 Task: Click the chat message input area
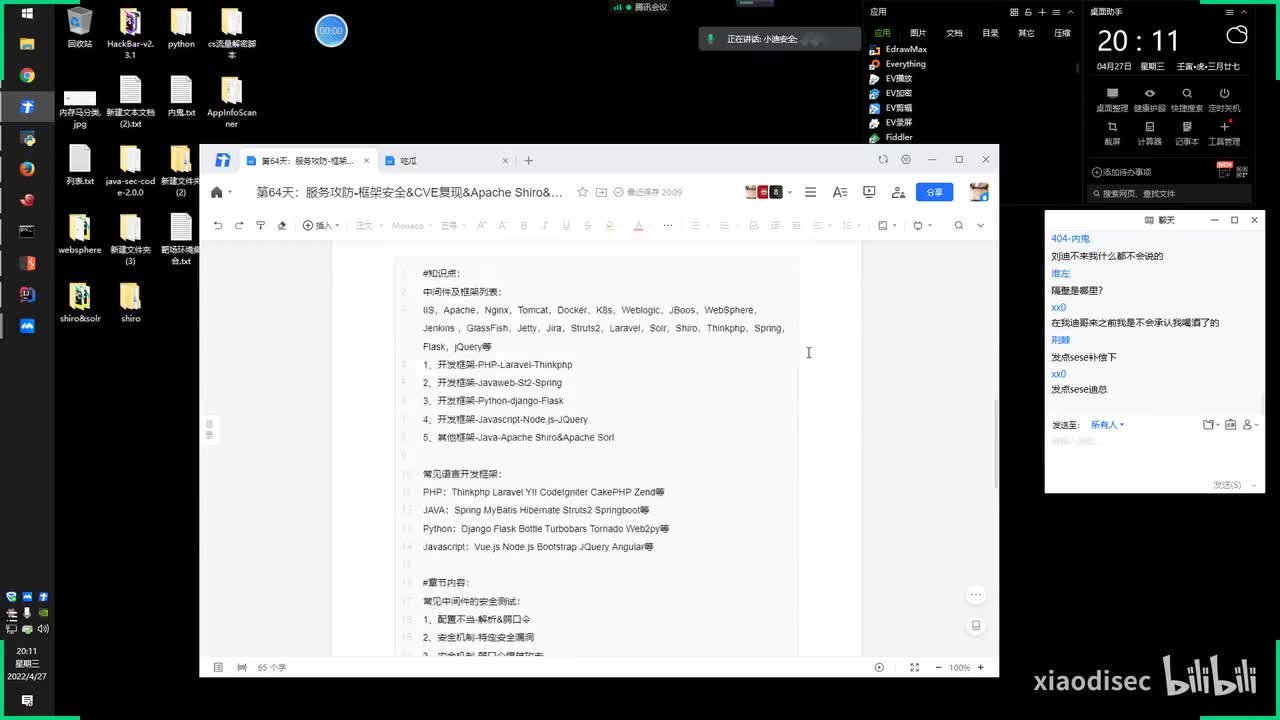(x=1154, y=456)
